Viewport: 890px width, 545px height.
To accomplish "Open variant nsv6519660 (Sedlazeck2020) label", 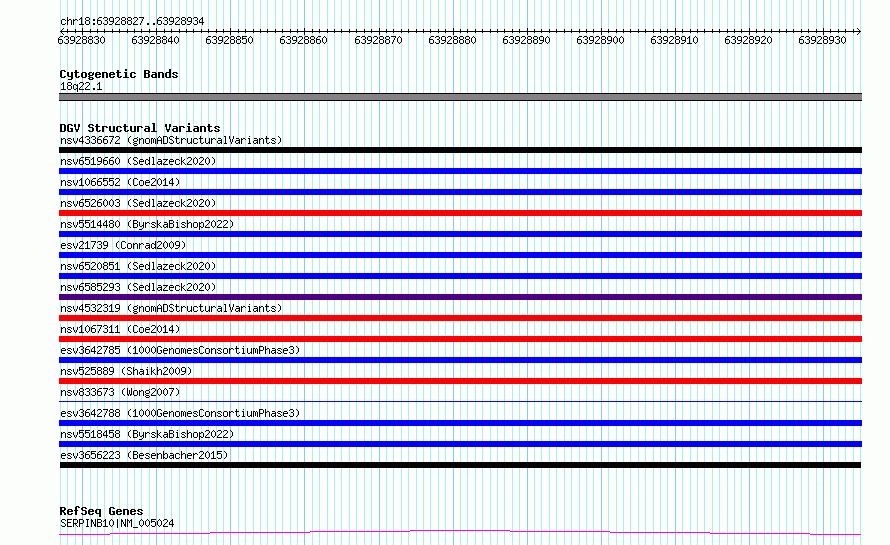I will (x=138, y=161).
